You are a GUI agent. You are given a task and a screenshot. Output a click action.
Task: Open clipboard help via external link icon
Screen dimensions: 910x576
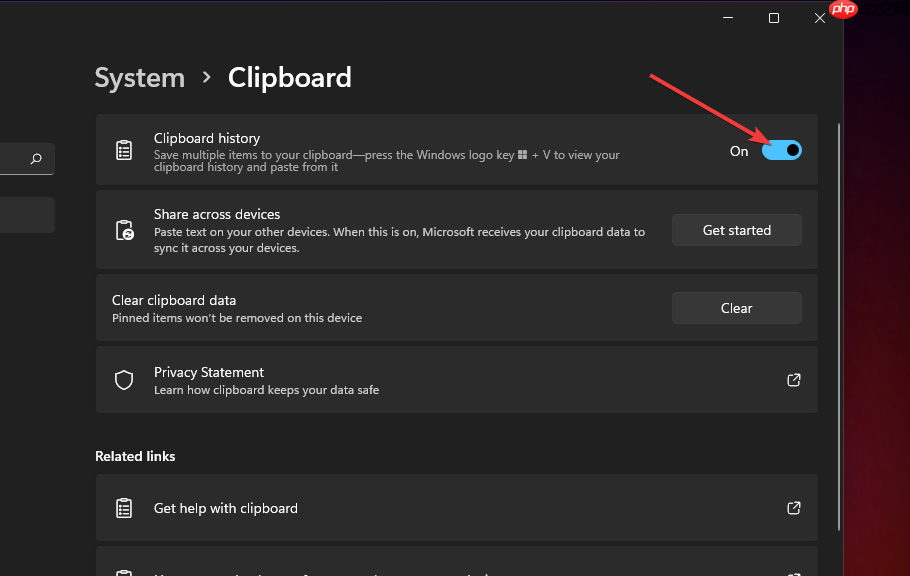pyautogui.click(x=794, y=508)
